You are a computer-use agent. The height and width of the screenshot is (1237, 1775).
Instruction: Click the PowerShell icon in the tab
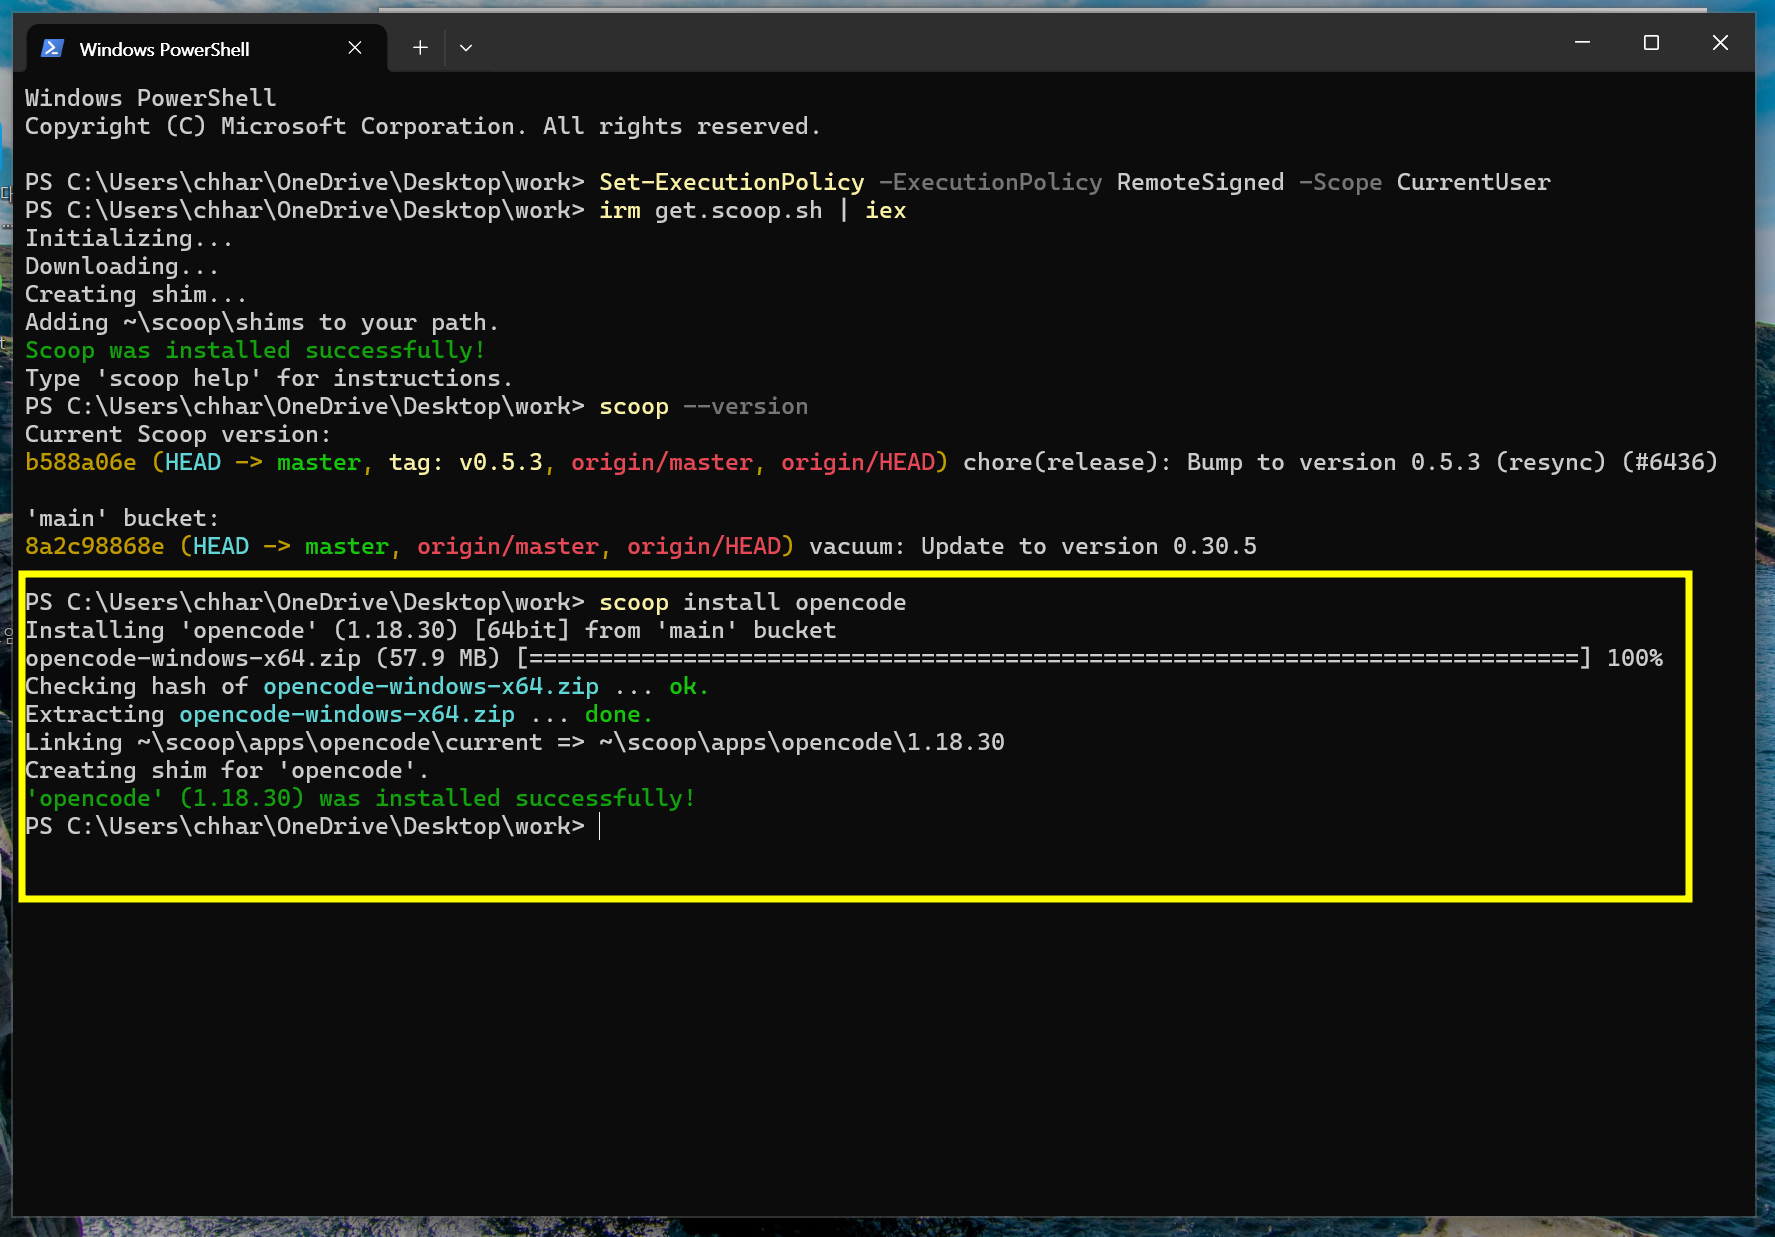coord(53,48)
